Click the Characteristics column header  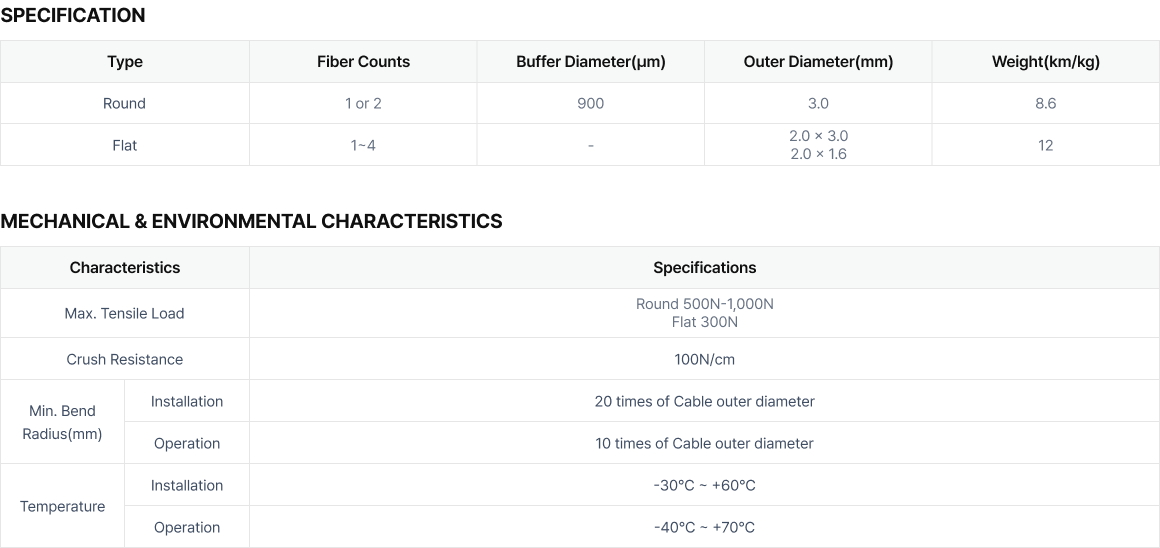124,268
